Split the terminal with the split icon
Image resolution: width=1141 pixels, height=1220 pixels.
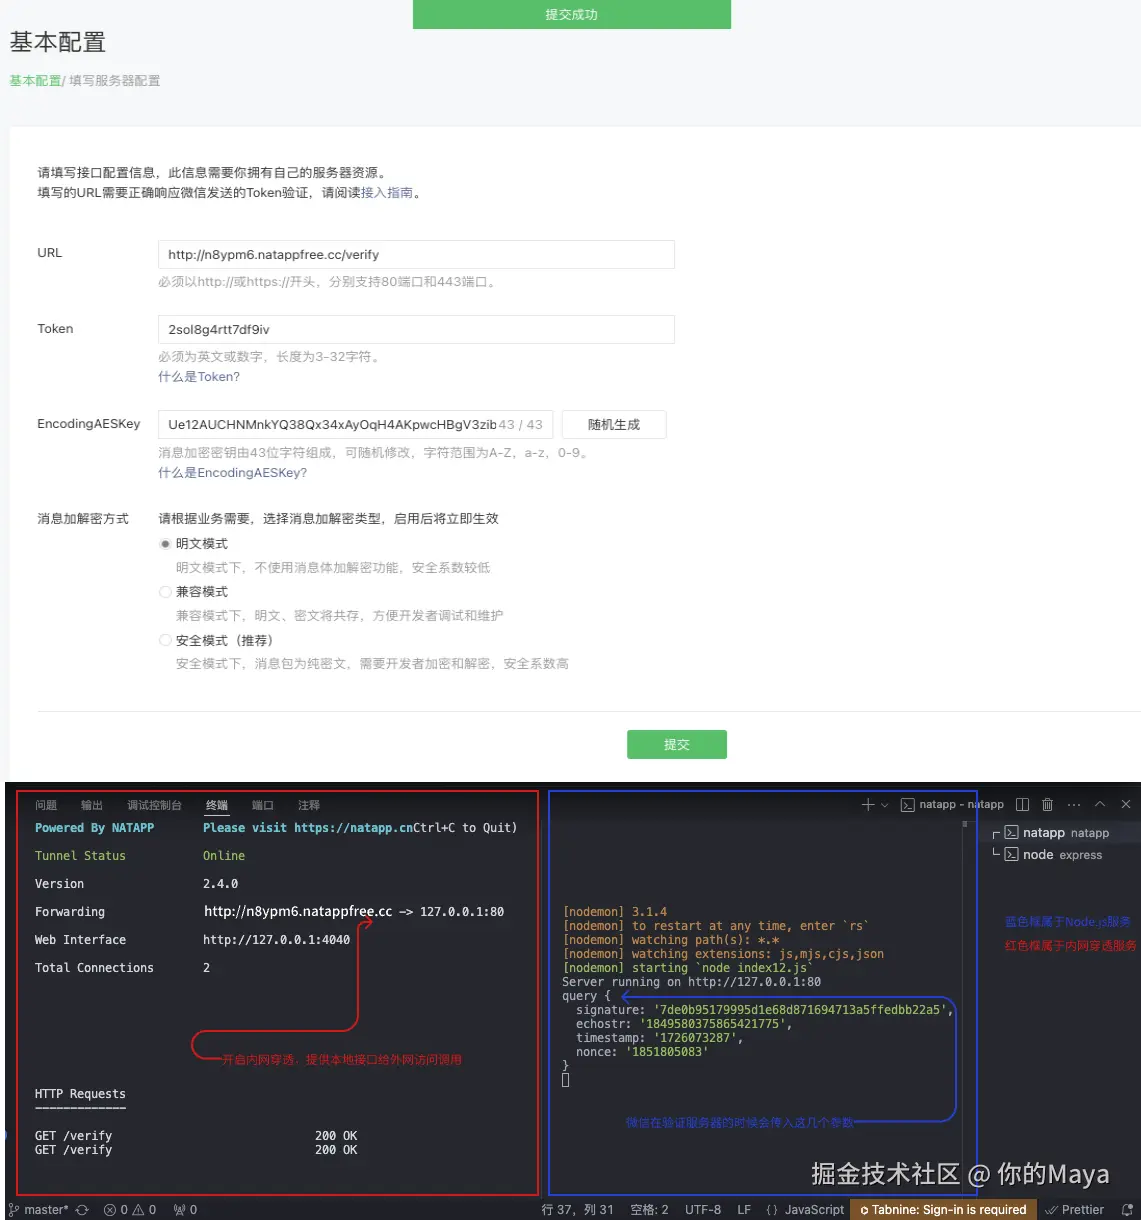click(x=1022, y=805)
